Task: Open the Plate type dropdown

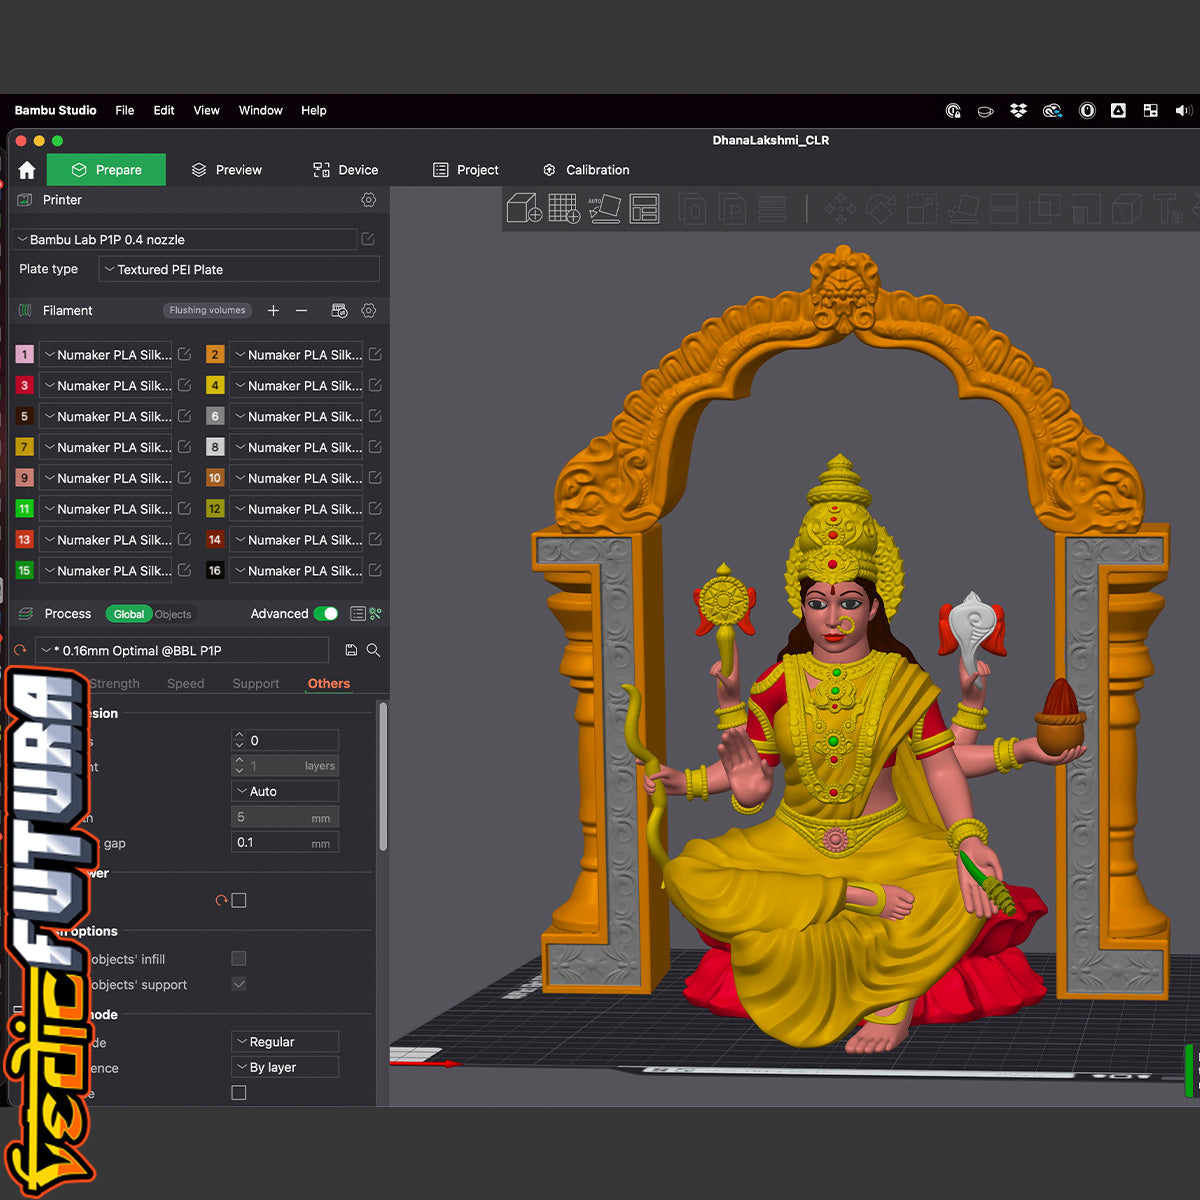Action: point(239,269)
